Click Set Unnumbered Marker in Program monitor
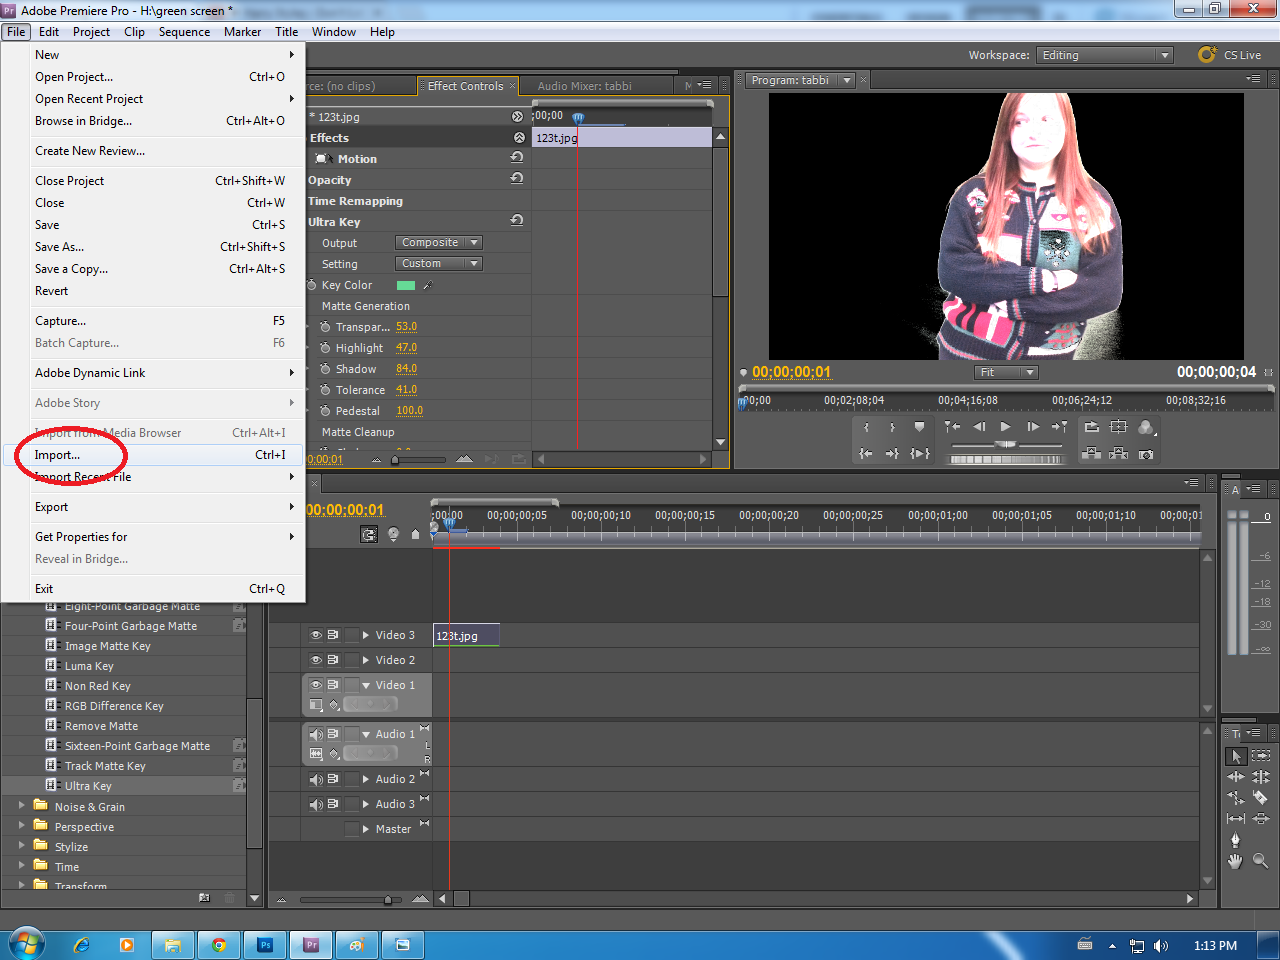Screen dimensions: 1280x960 click(919, 427)
